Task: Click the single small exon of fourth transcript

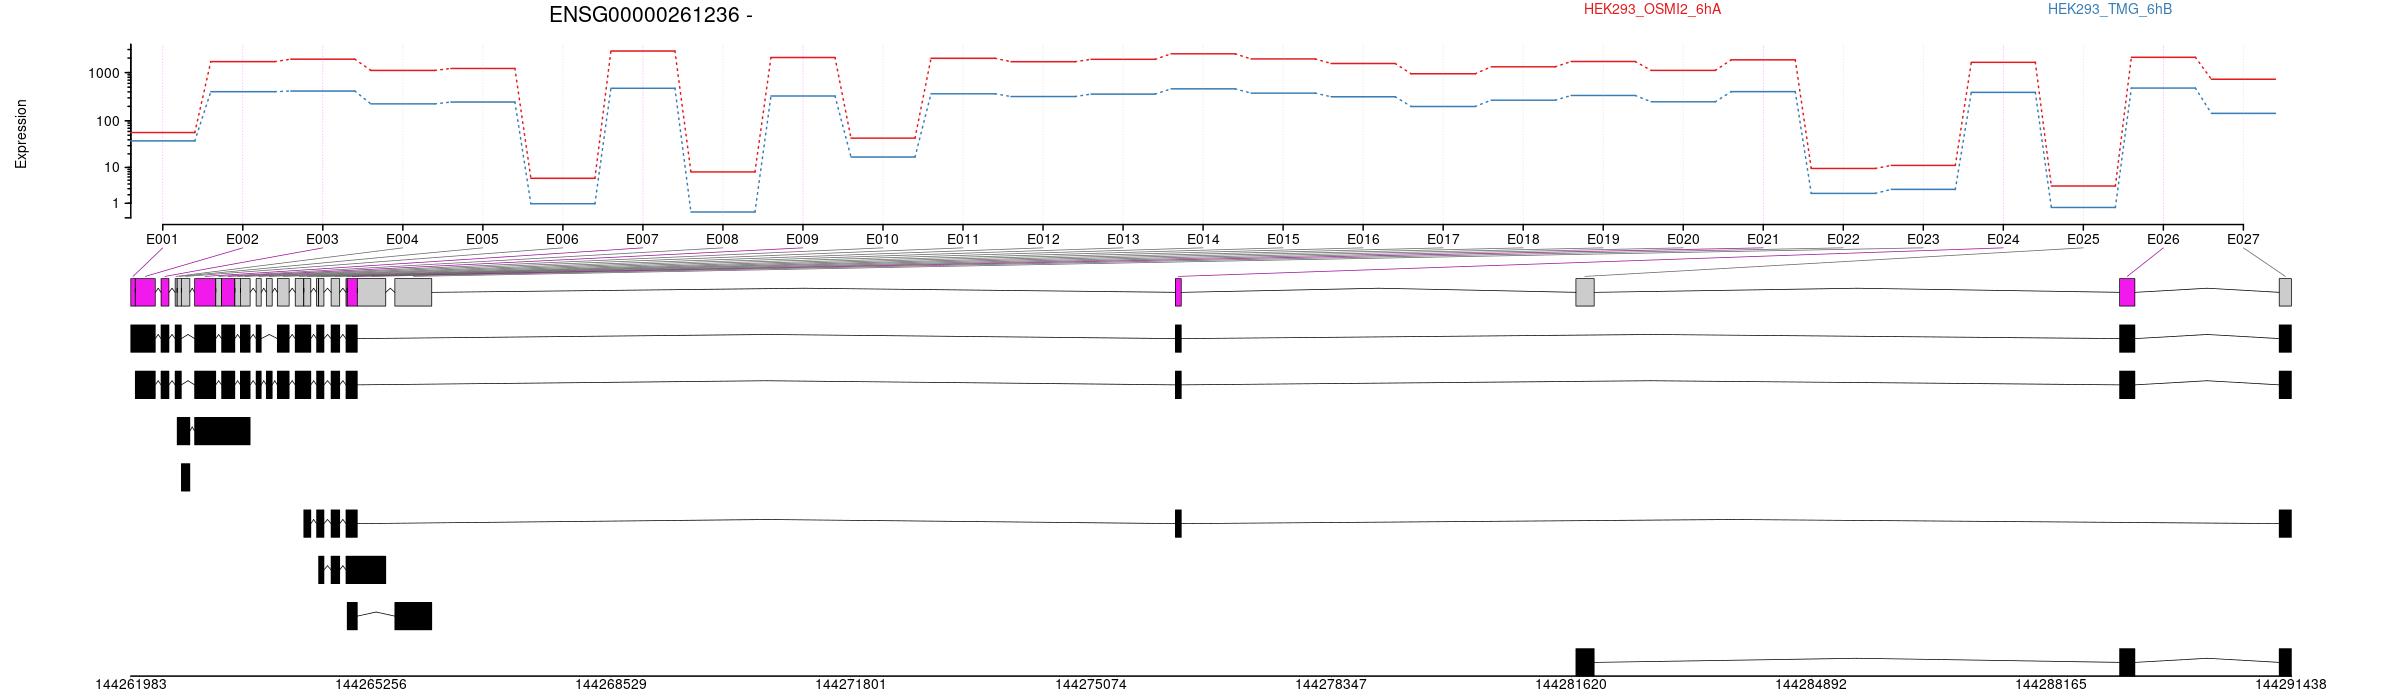Action: click(185, 477)
